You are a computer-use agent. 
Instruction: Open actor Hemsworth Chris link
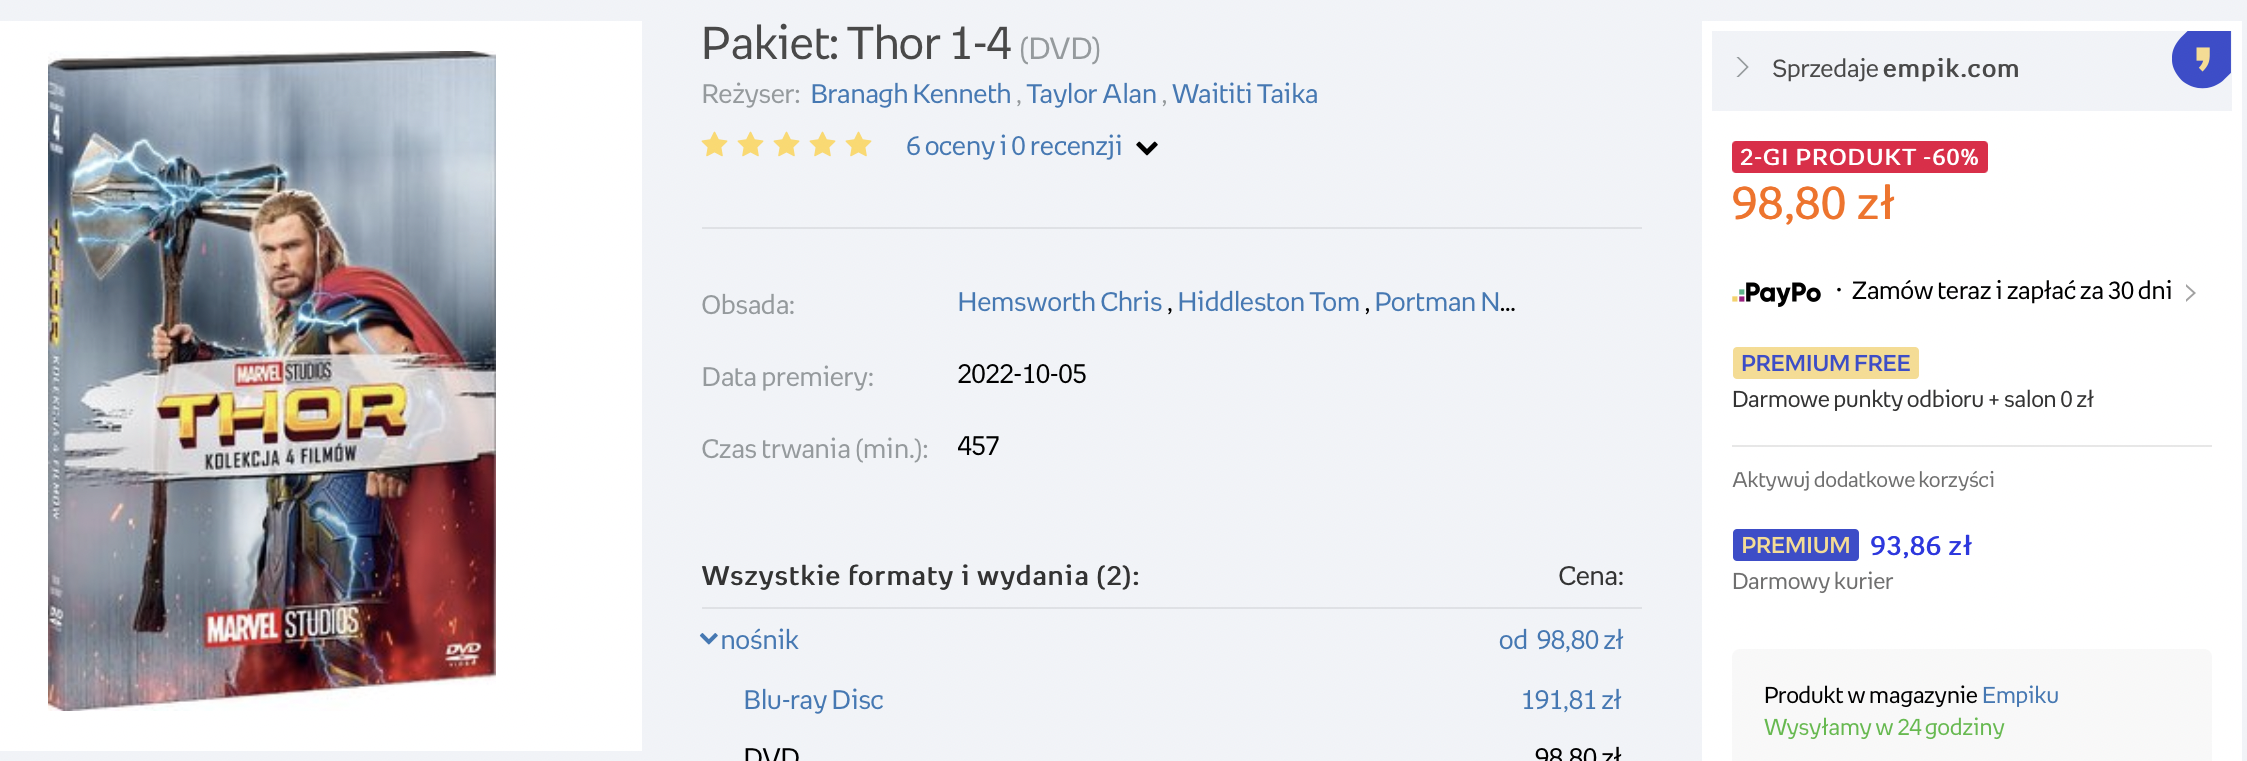(x=1059, y=302)
